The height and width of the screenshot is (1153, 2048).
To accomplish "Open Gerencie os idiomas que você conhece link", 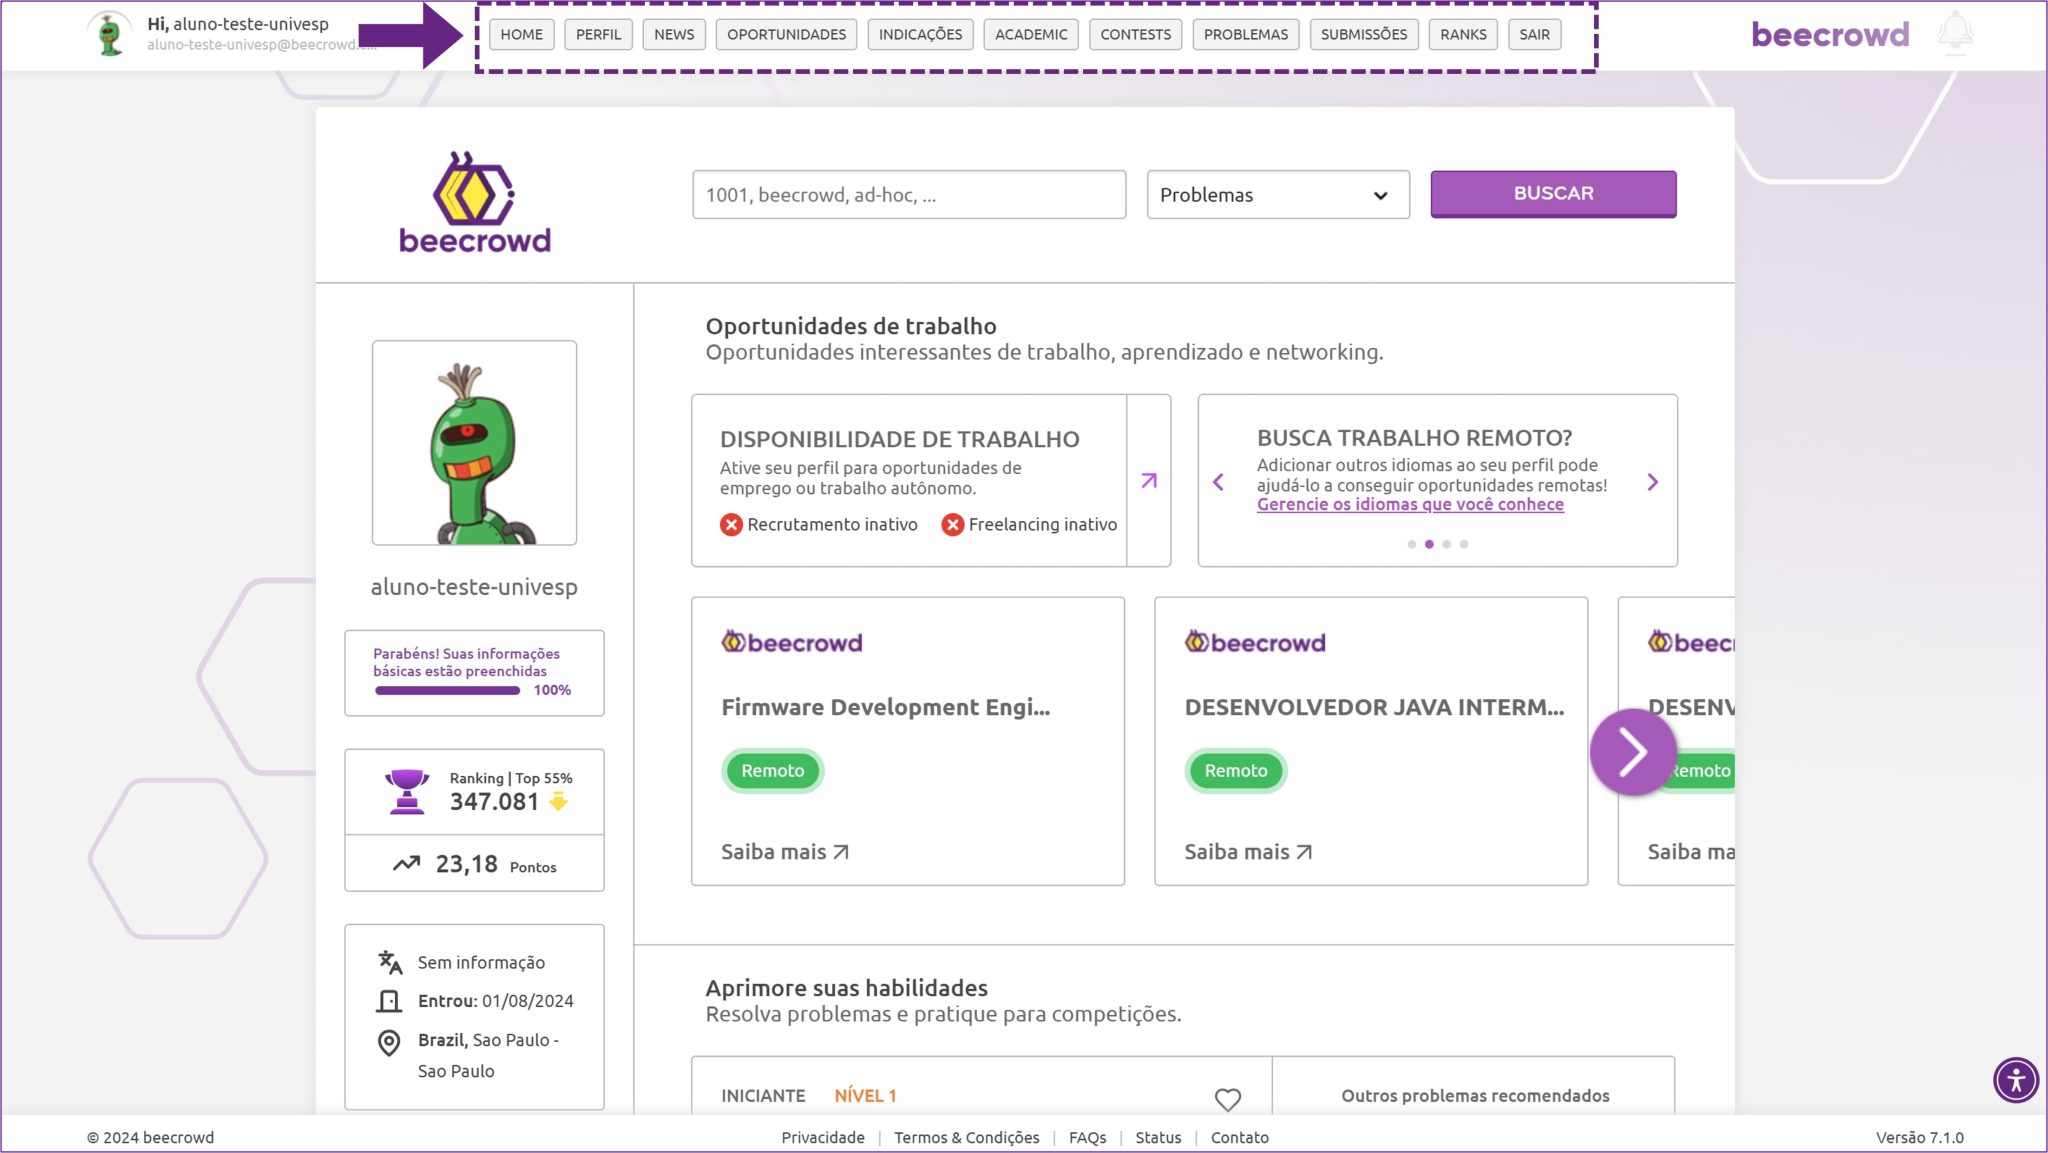I will click(1410, 505).
